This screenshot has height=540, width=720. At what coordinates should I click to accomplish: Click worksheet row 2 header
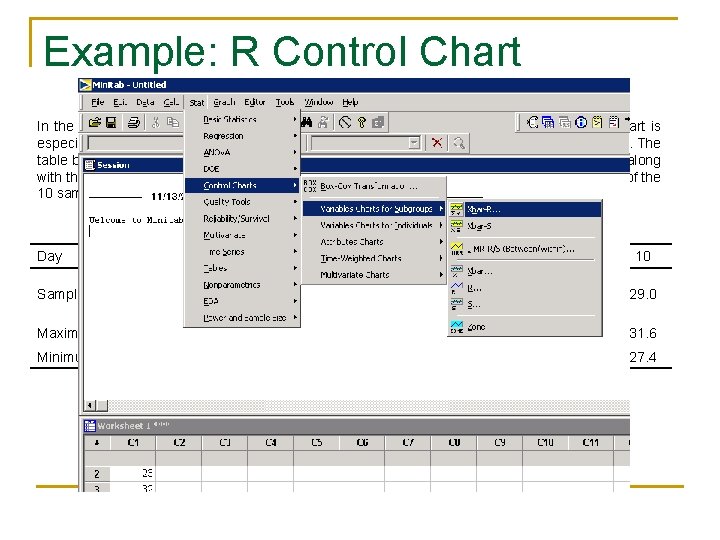[x=97, y=474]
